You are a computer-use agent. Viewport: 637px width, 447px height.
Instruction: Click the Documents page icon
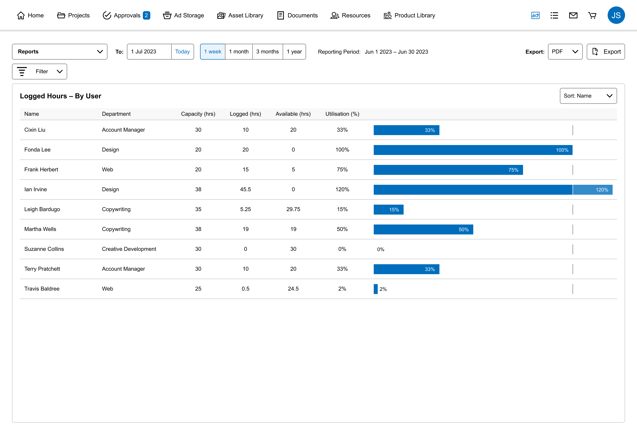click(280, 15)
